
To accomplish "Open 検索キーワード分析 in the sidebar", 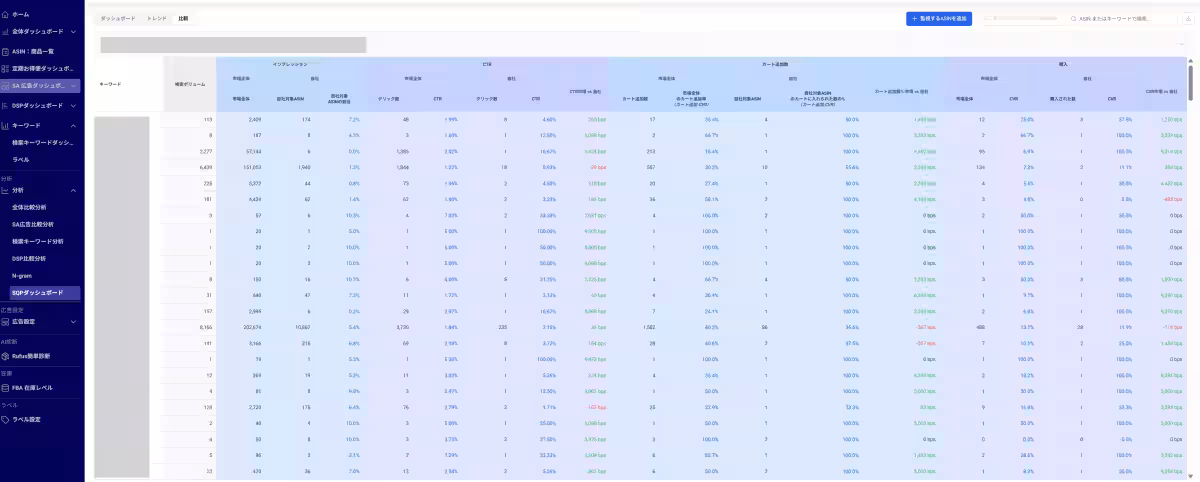I will point(37,241).
